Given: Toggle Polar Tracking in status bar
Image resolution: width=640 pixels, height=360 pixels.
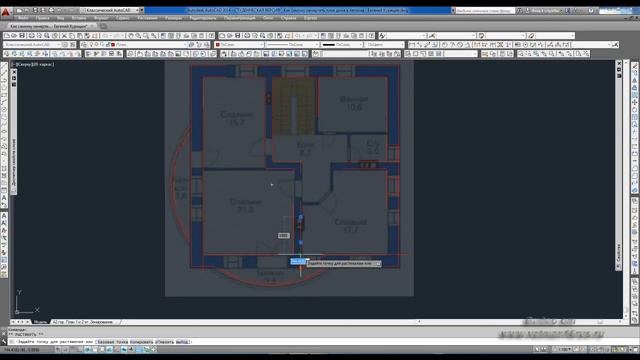Looking at the screenshot, I should pyautogui.click(x=87, y=349).
